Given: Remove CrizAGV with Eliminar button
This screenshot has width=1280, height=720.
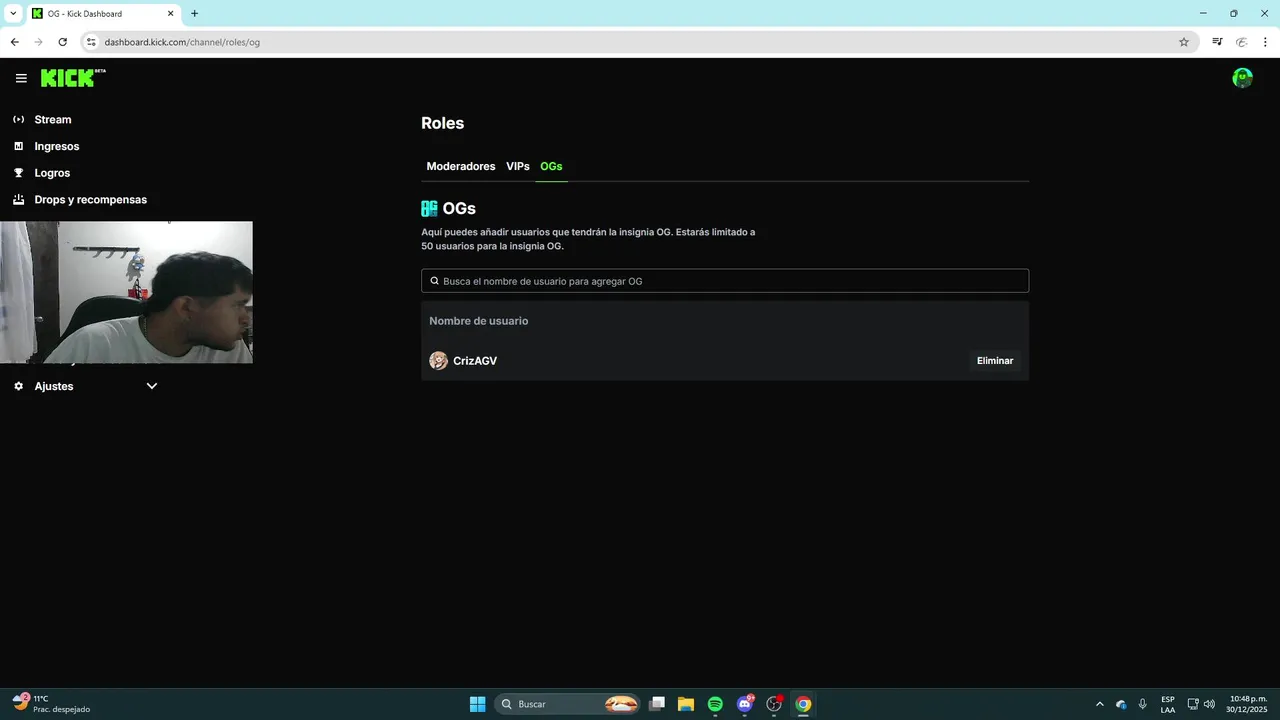Looking at the screenshot, I should 995,361.
